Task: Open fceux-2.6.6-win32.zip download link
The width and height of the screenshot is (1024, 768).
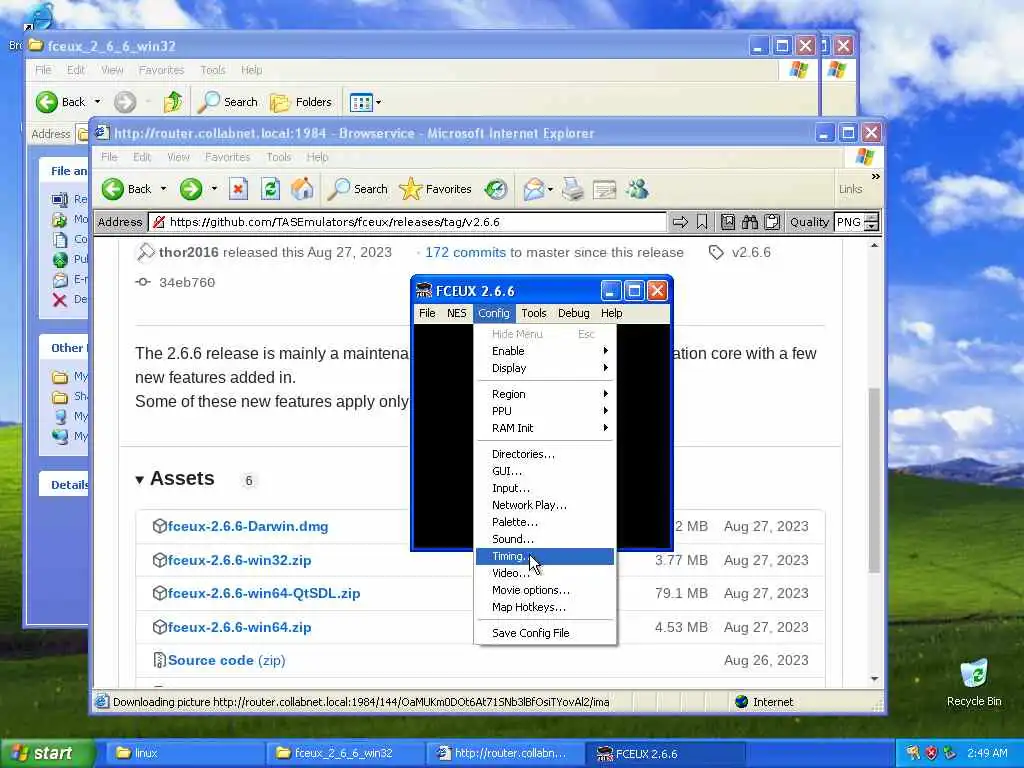Action: pos(239,560)
